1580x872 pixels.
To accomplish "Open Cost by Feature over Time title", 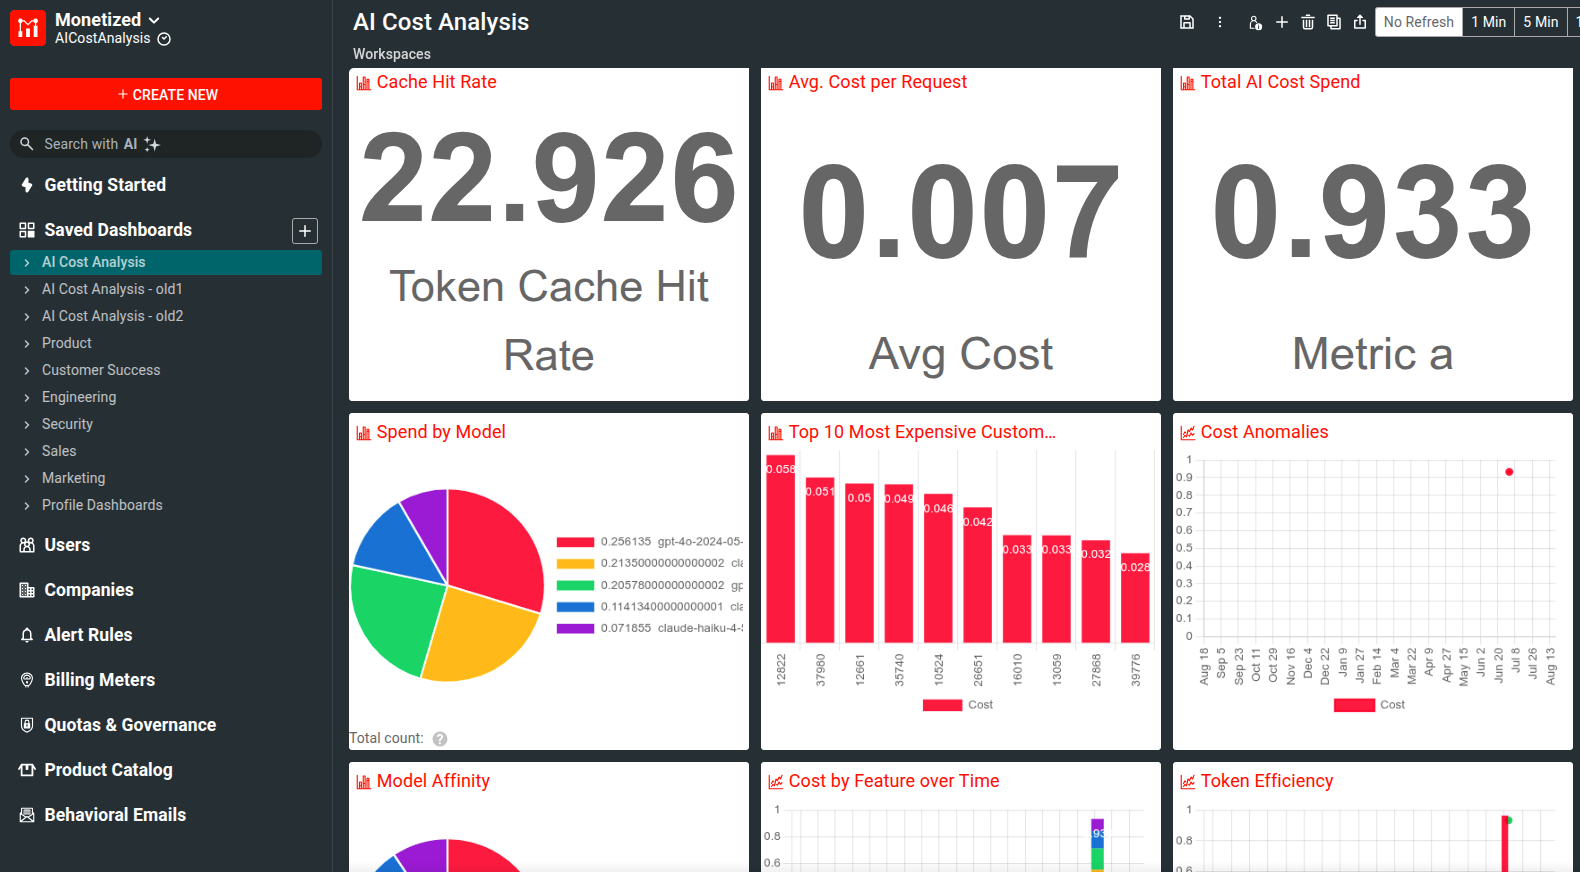I will [x=894, y=781].
